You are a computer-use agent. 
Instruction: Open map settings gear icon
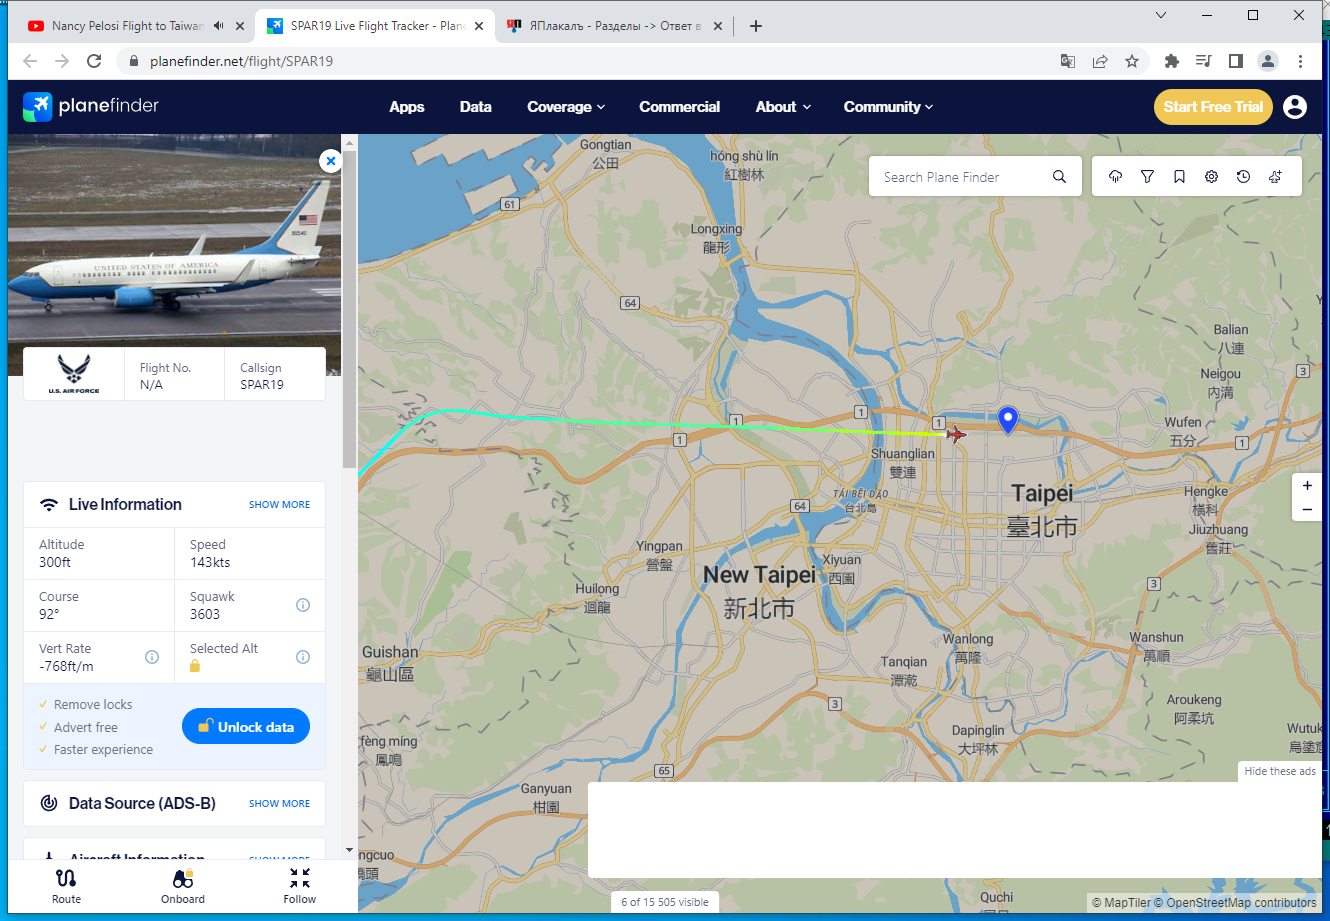point(1211,177)
